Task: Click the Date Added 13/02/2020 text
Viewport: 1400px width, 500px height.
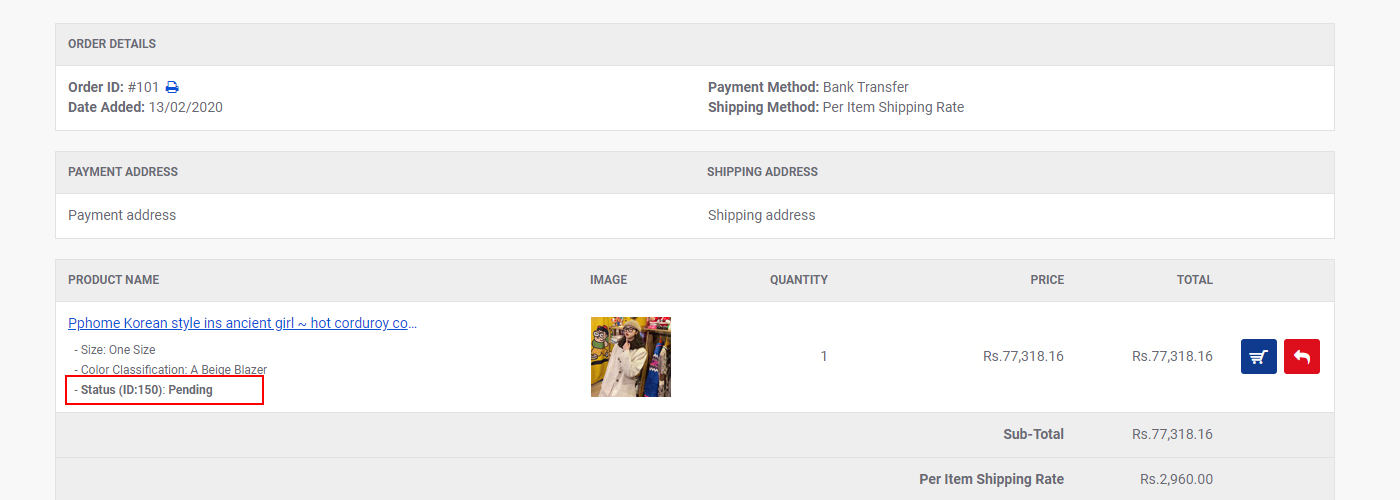Action: point(146,107)
